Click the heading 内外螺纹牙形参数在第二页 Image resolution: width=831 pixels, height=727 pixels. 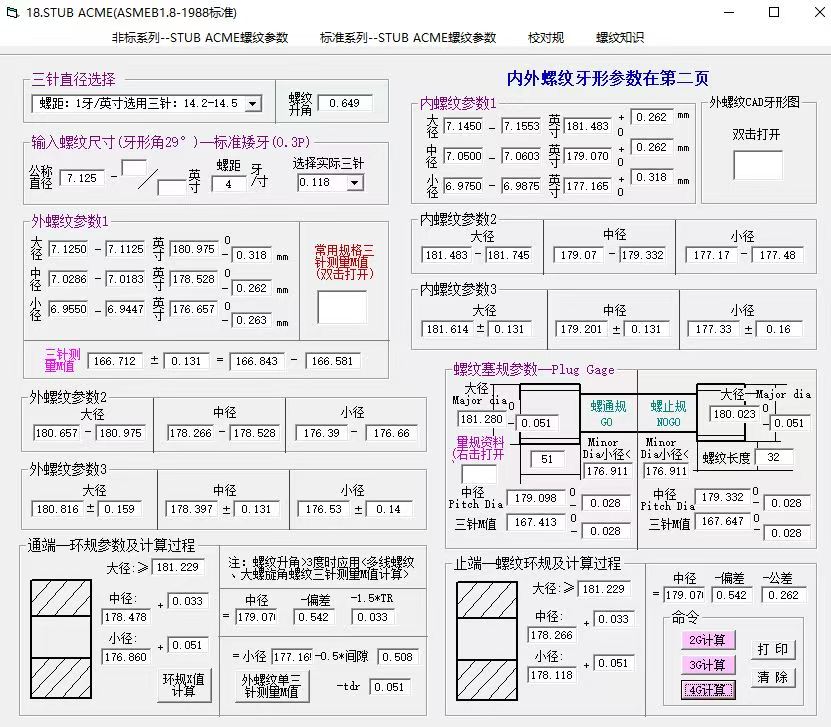[607, 78]
